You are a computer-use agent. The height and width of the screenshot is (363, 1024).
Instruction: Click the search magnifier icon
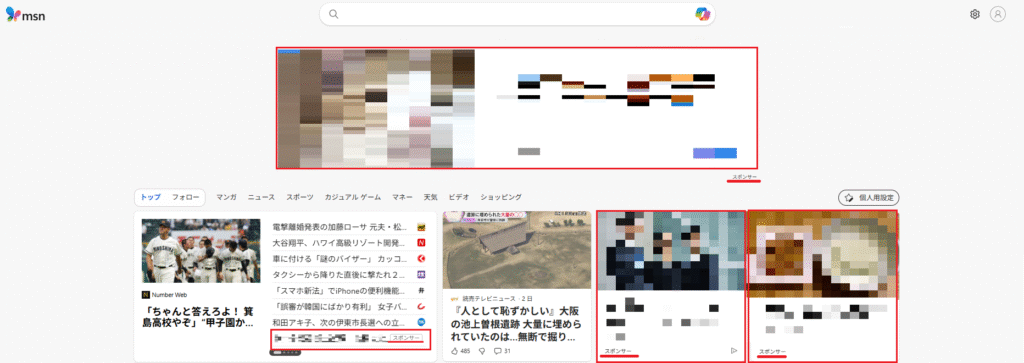click(x=334, y=14)
